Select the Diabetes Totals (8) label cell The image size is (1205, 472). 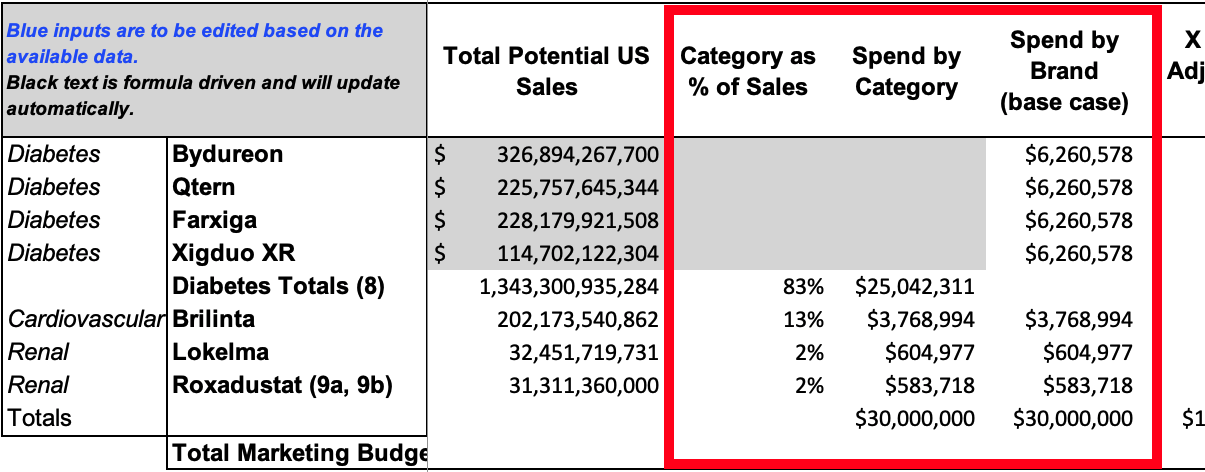[296, 286]
